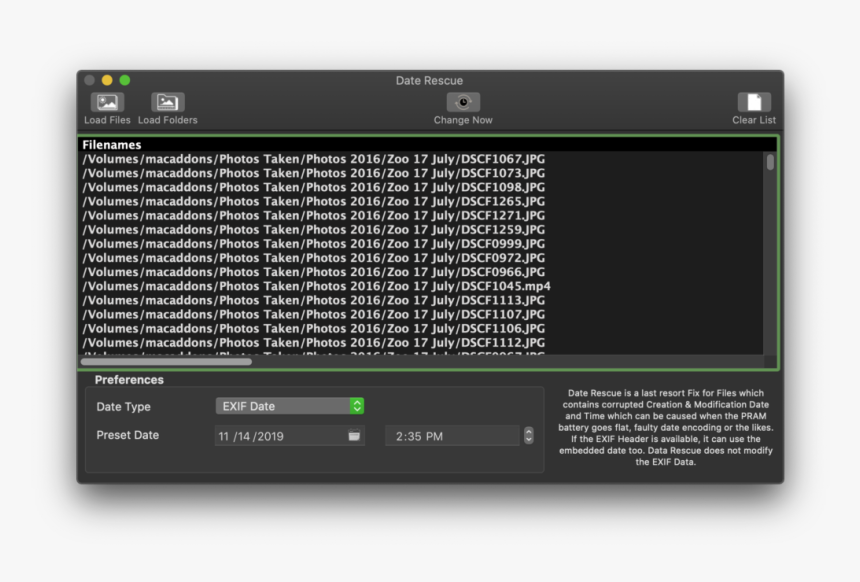The height and width of the screenshot is (582, 860).
Task: Select the row DSCF0972.JPG
Action: tap(421, 258)
